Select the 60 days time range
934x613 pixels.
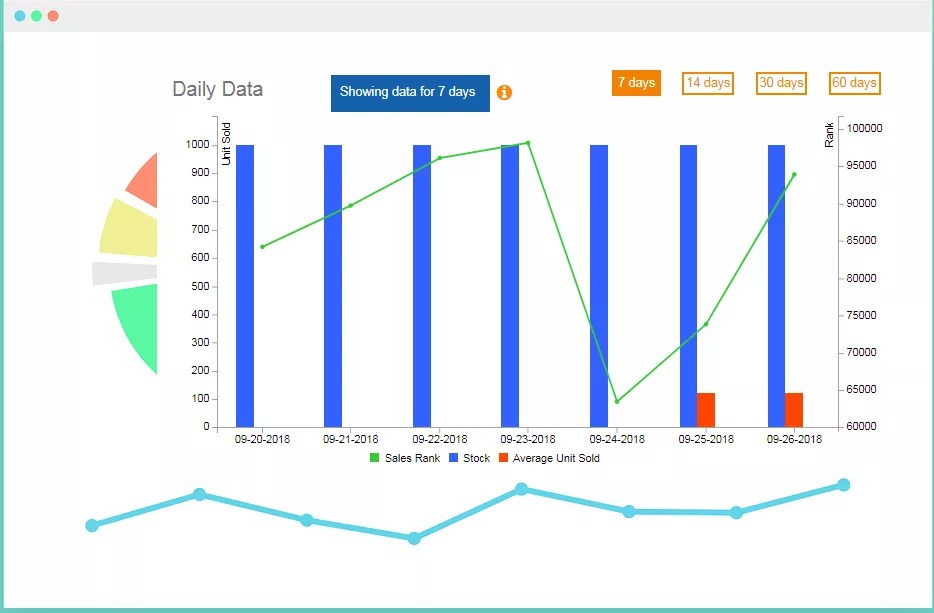click(x=853, y=83)
